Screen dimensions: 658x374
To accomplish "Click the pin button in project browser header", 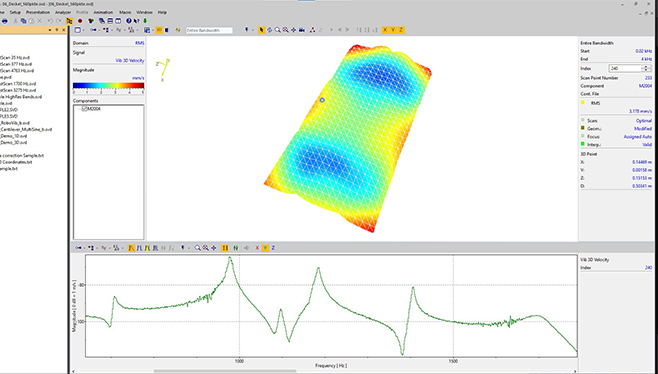I will pyautogui.click(x=57, y=30).
